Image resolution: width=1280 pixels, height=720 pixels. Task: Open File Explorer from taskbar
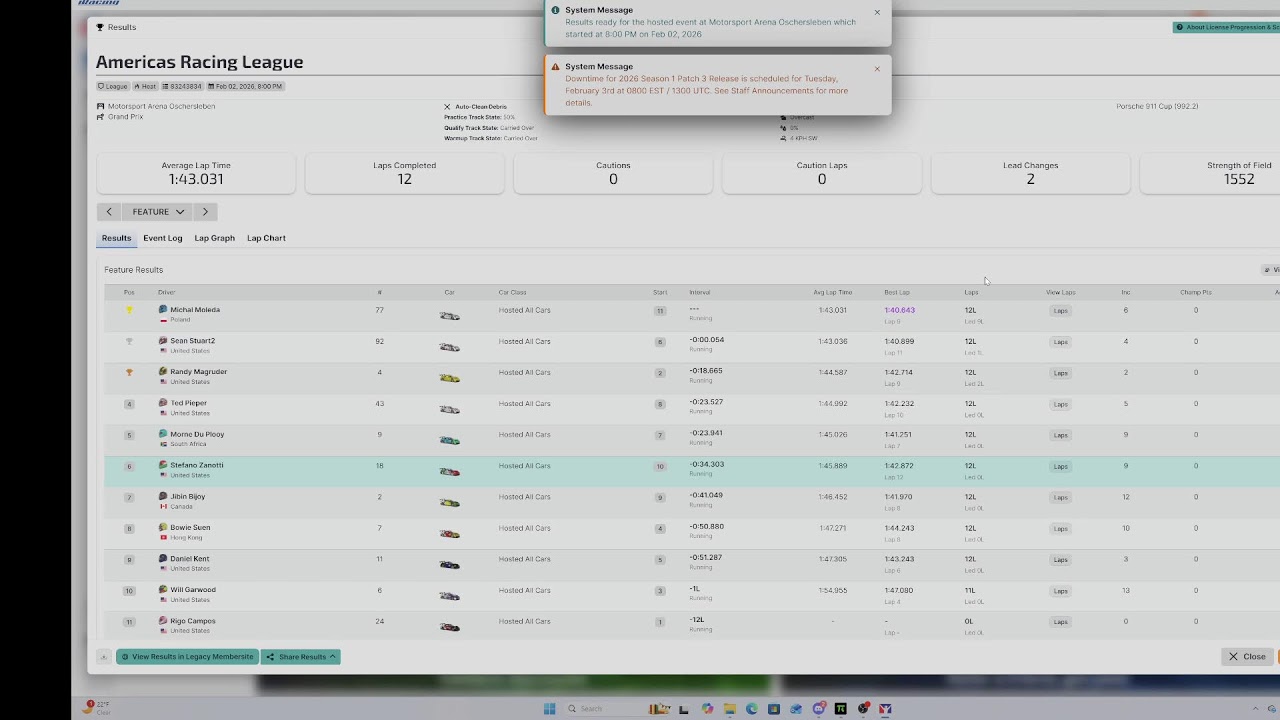click(x=730, y=708)
